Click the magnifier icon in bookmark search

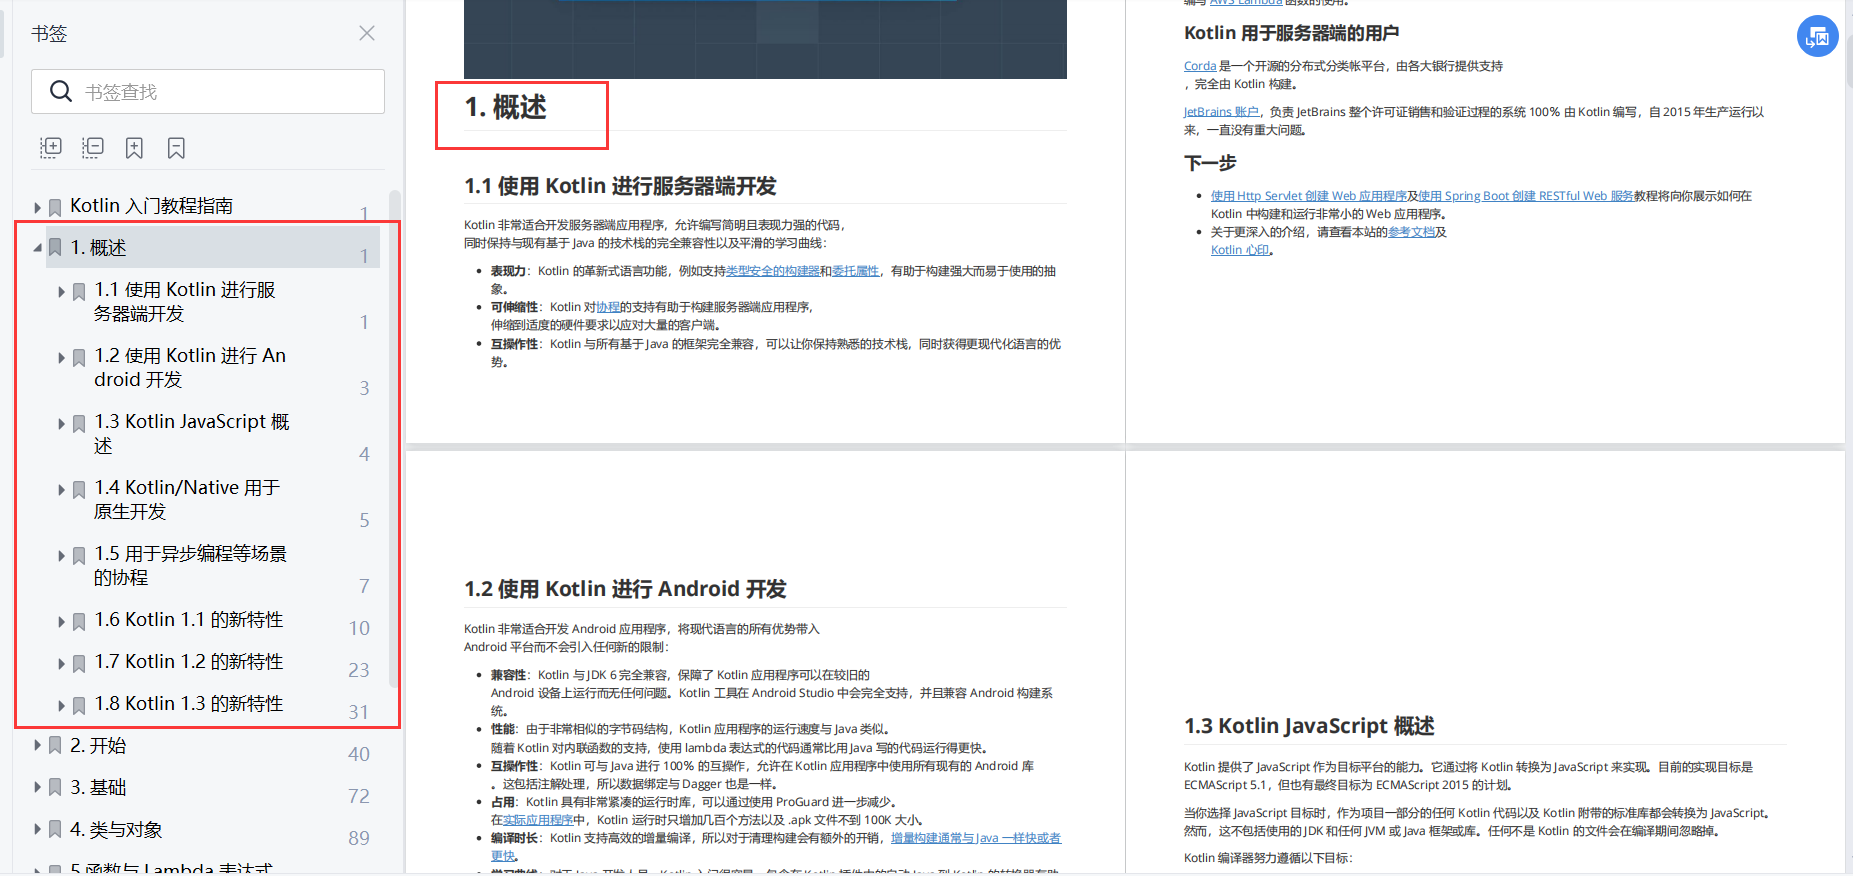point(60,92)
